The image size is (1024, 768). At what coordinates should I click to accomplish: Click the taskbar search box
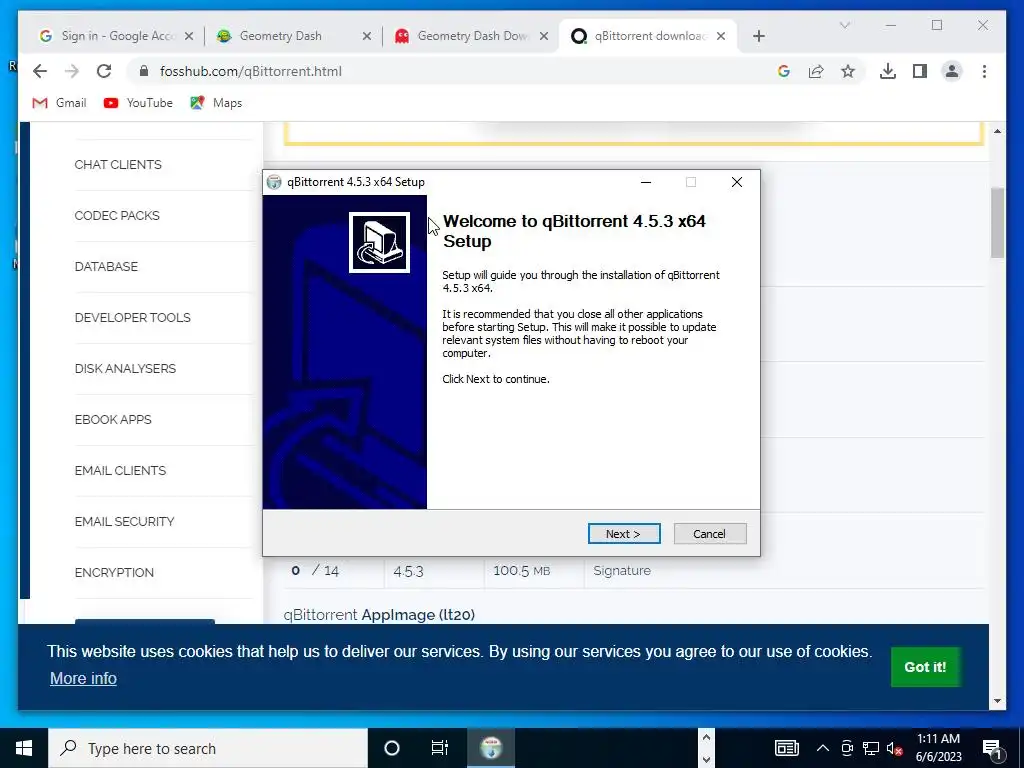pos(208,748)
